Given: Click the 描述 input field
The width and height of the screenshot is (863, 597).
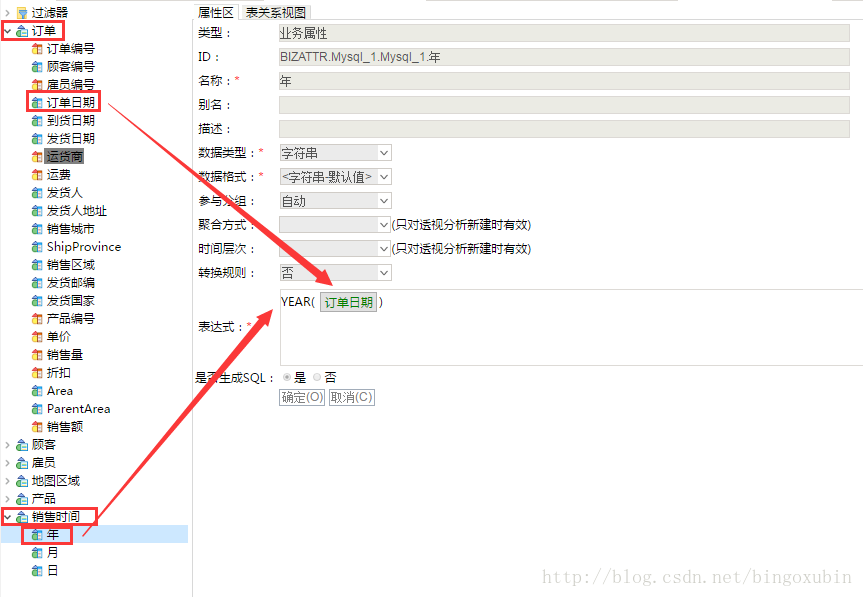Looking at the screenshot, I should click(x=564, y=129).
